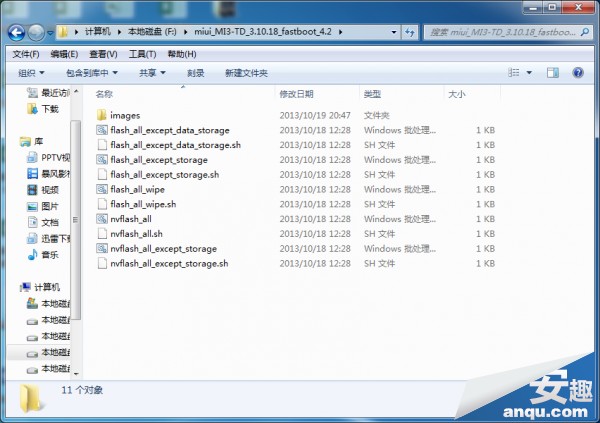Sort by 大小 column header

click(457, 94)
